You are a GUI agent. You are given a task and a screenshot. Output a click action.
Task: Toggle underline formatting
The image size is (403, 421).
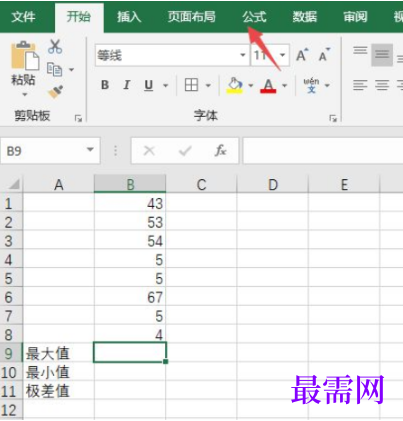tap(149, 85)
